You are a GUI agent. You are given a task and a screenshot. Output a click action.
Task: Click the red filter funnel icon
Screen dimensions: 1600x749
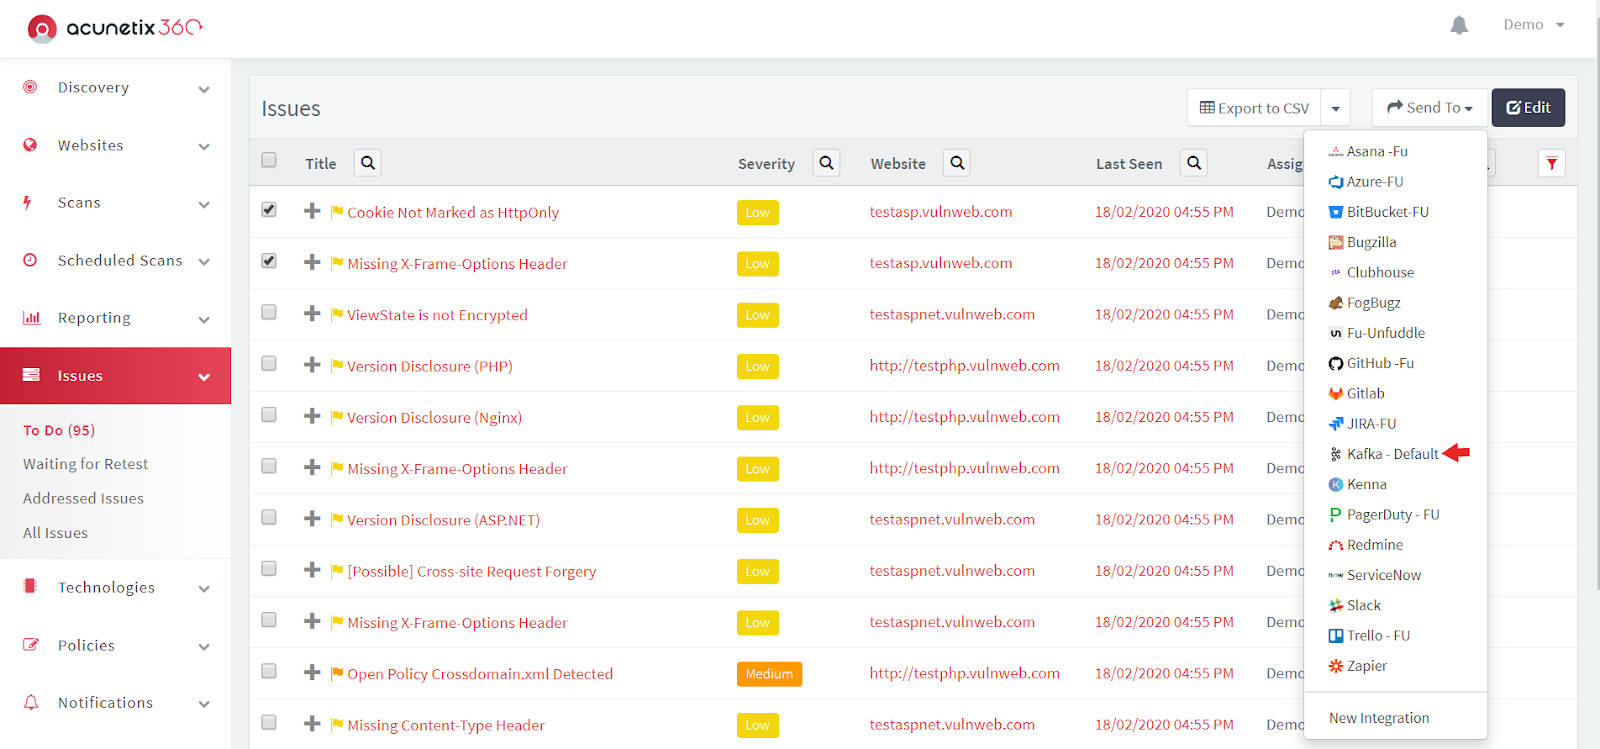click(1551, 163)
